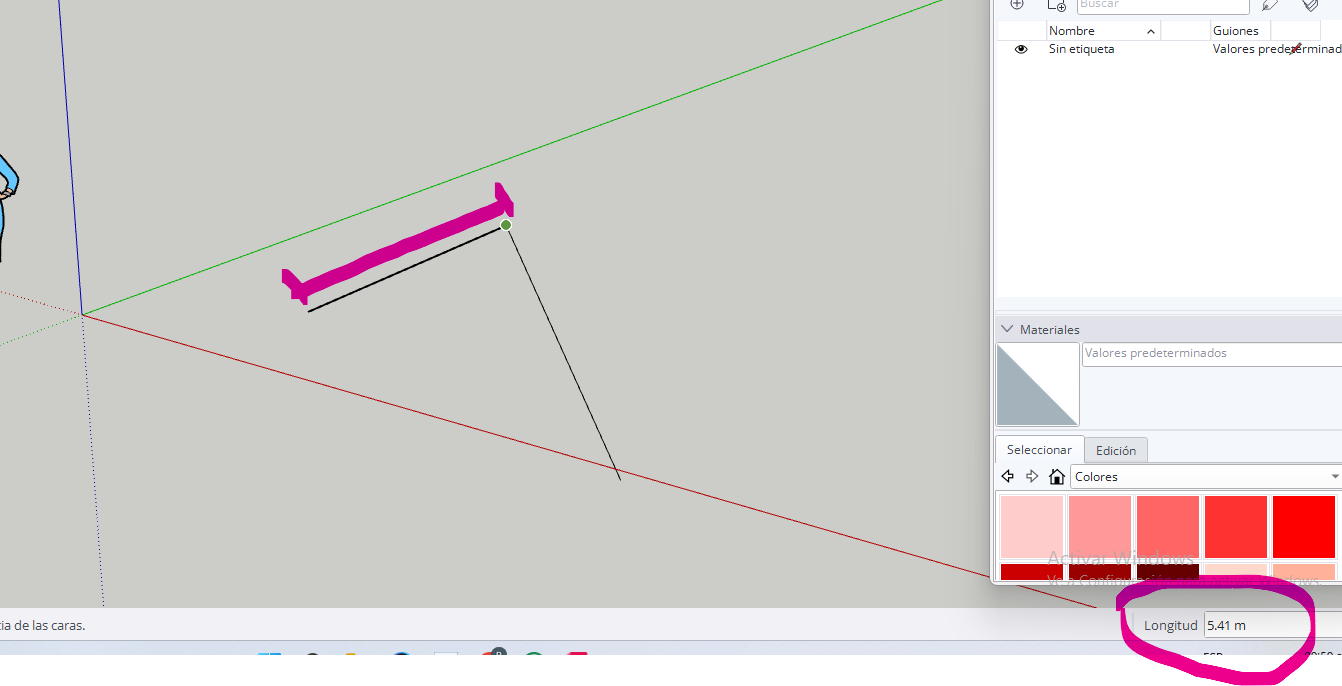Click the Longitud measurement field
1342x686 pixels.
(1255, 625)
